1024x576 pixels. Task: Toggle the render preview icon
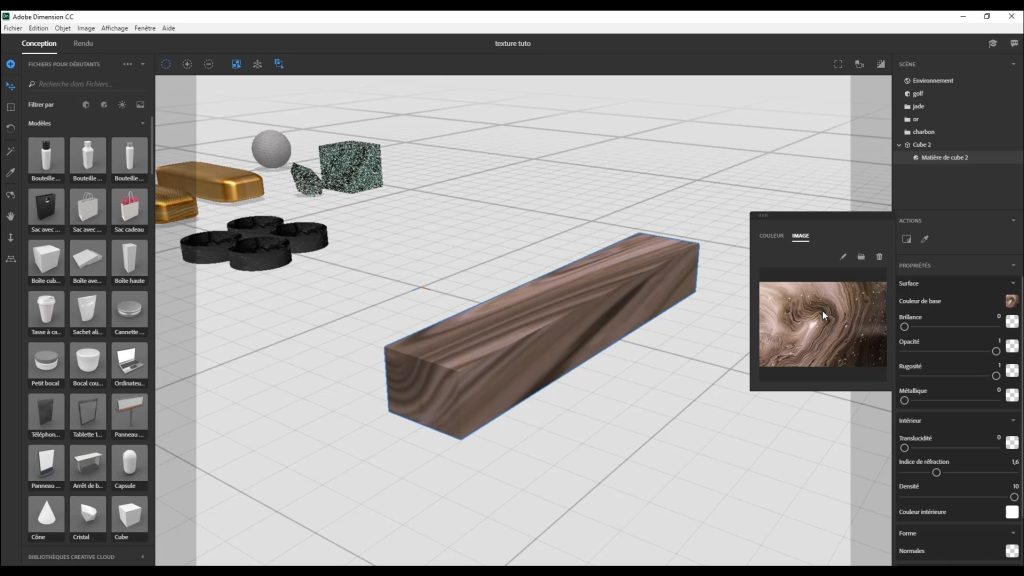pos(881,64)
